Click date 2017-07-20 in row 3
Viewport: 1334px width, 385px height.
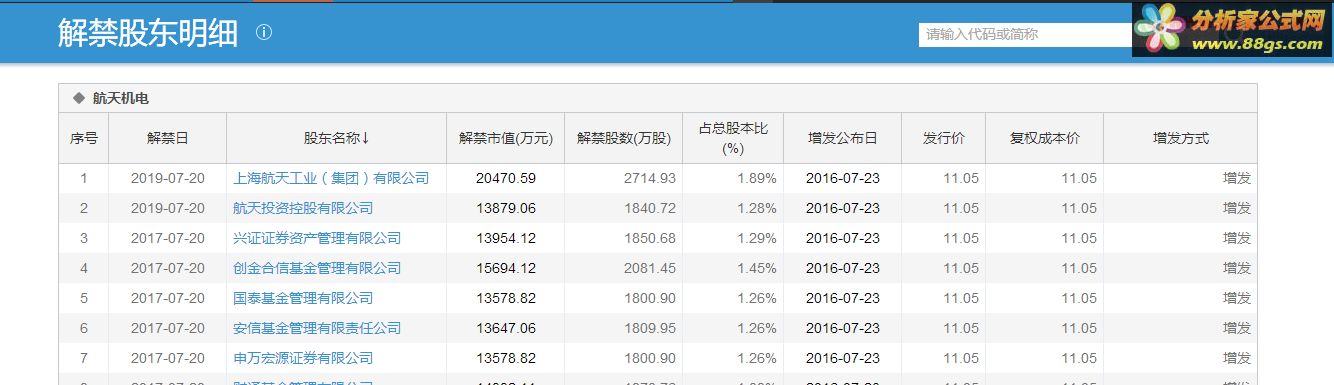point(168,238)
